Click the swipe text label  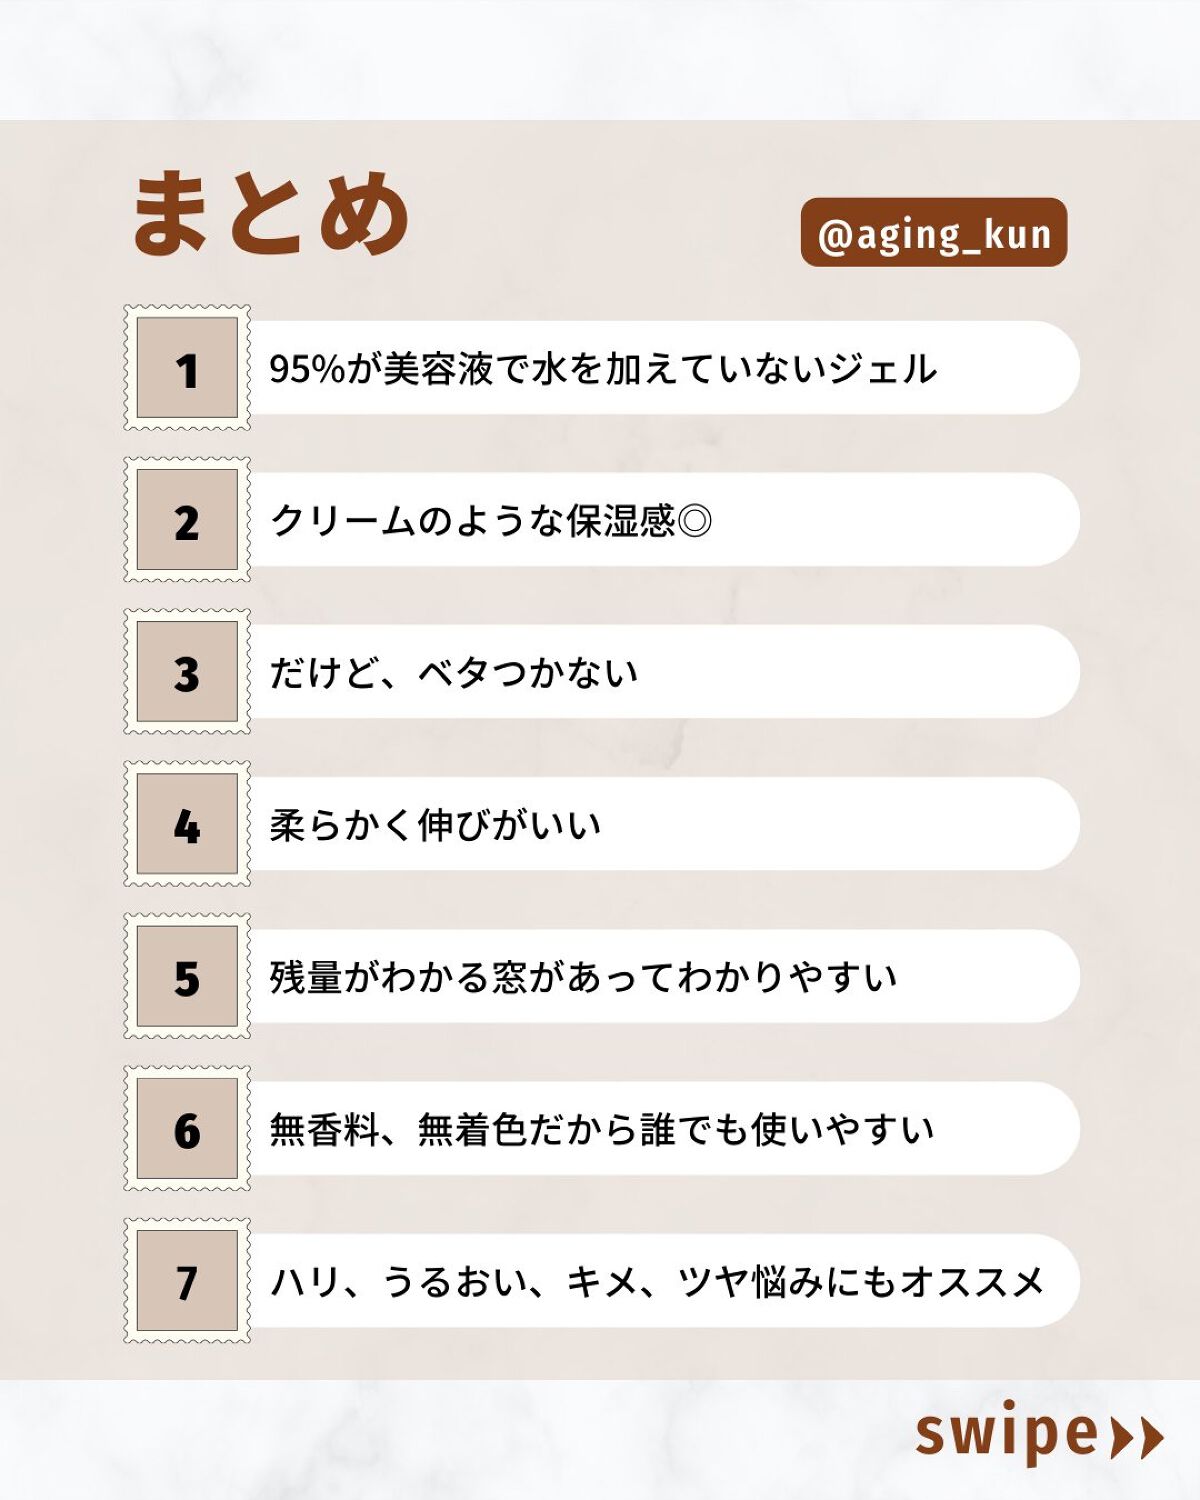(1007, 1434)
